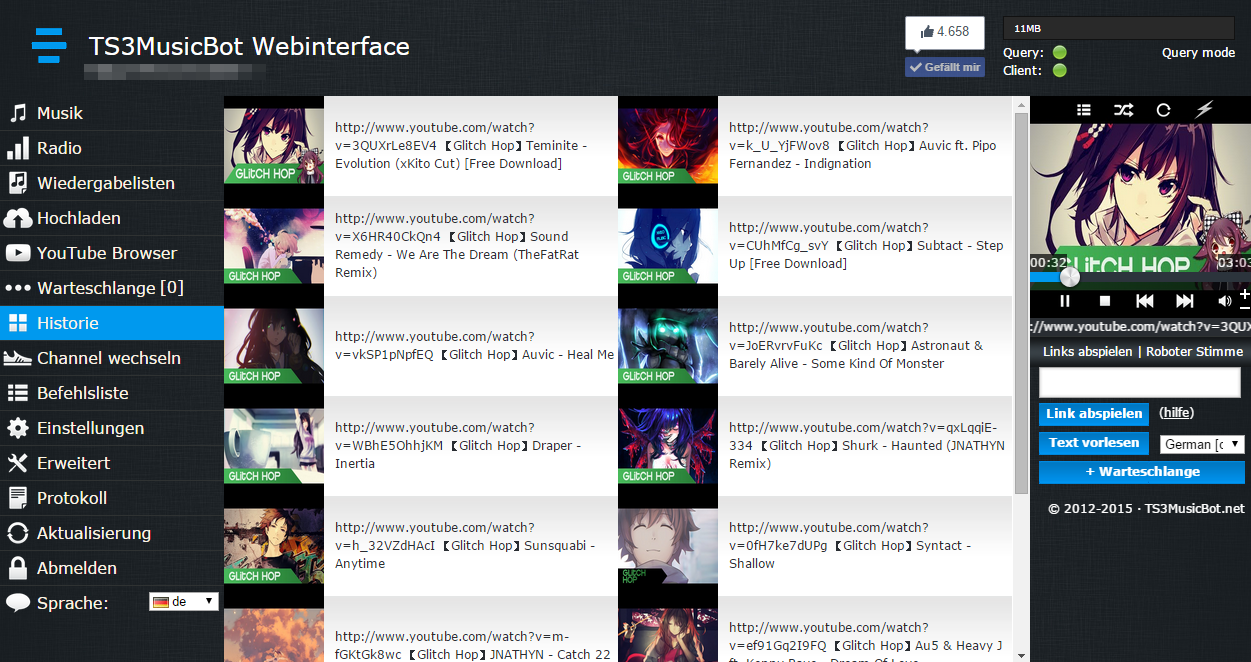
Task: Click the lightning bolt icon above the player
Action: (x=1204, y=110)
